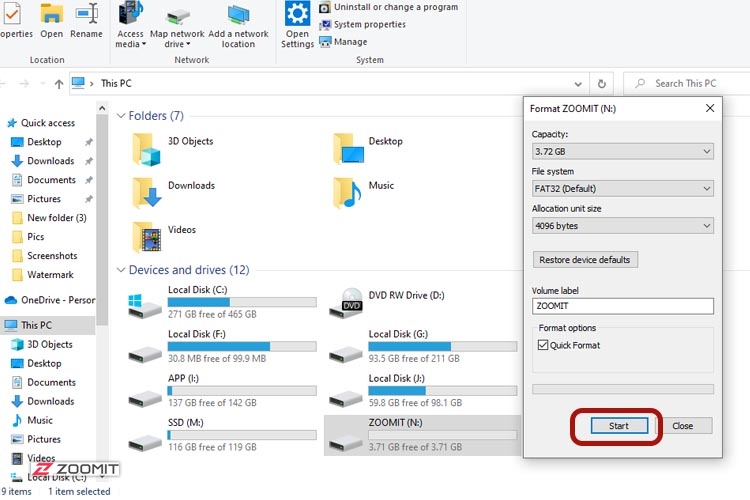The width and height of the screenshot is (750, 500).
Task: Open the 3D Objects folder icon
Action: point(146,148)
